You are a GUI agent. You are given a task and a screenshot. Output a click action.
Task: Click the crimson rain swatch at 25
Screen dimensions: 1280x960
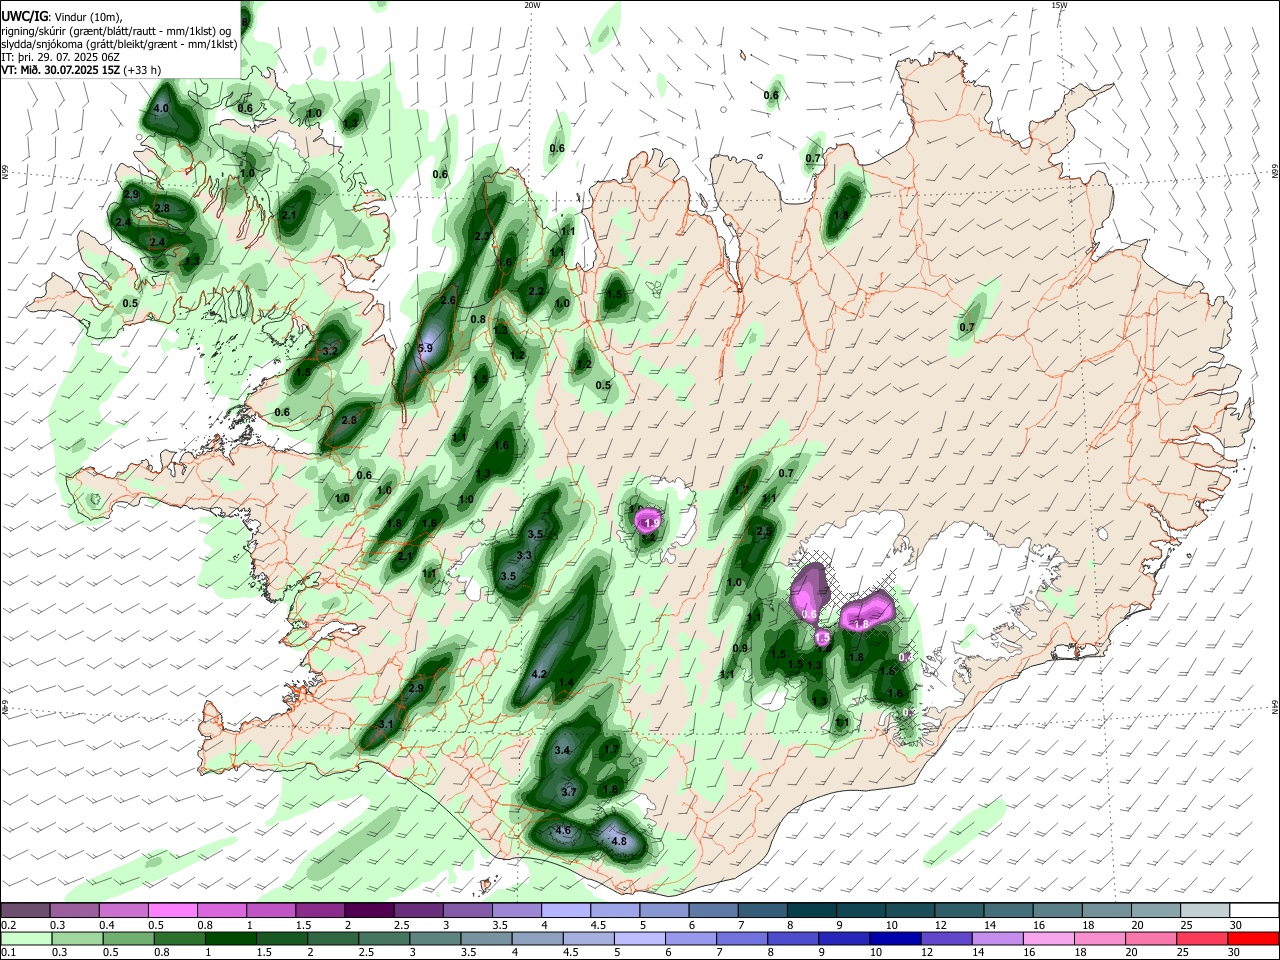pyautogui.click(x=1202, y=938)
